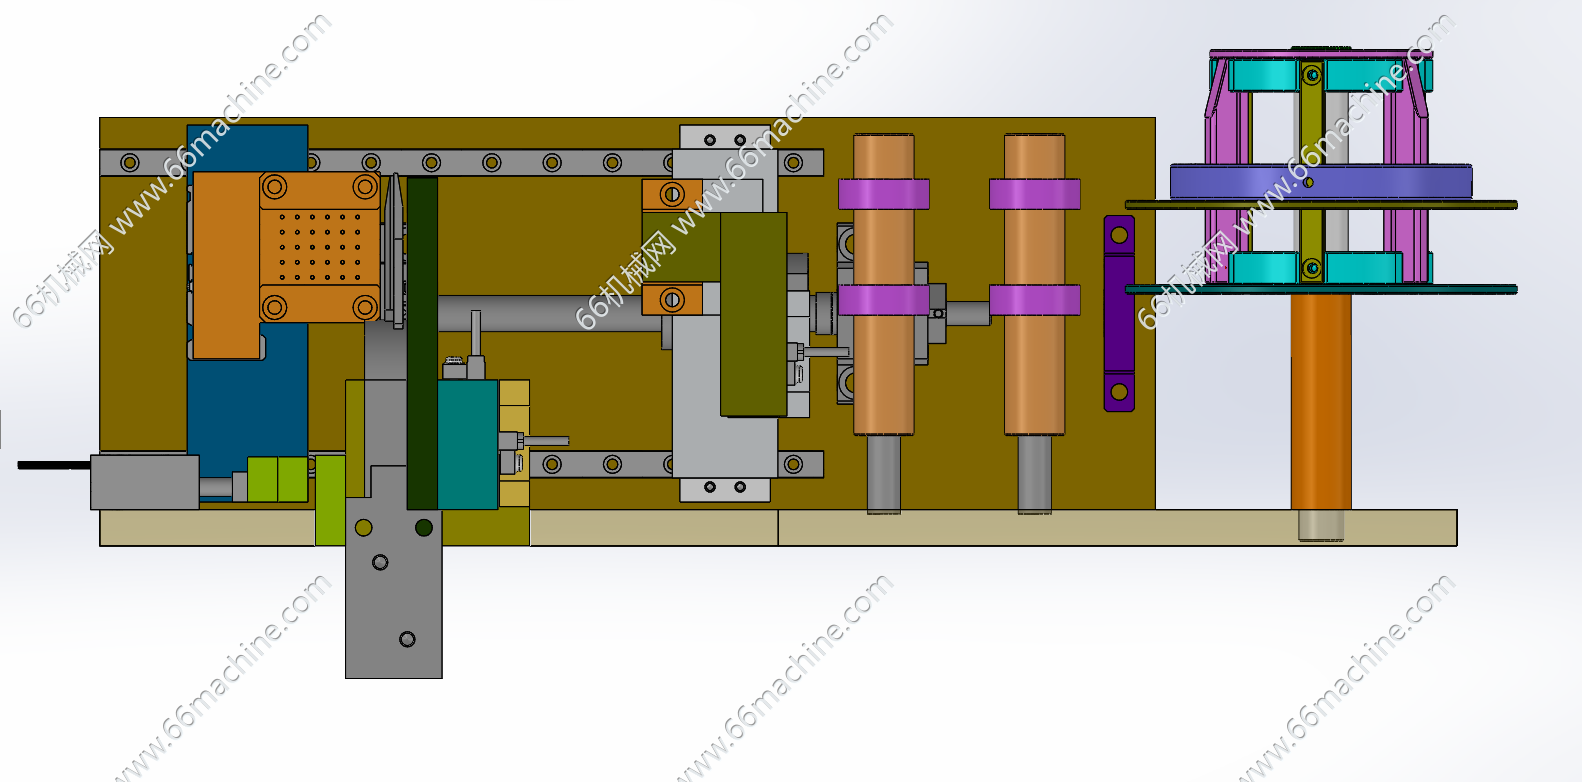The width and height of the screenshot is (1582, 782).
Task: Click the gray motor box at bottom left
Action: (x=143, y=482)
